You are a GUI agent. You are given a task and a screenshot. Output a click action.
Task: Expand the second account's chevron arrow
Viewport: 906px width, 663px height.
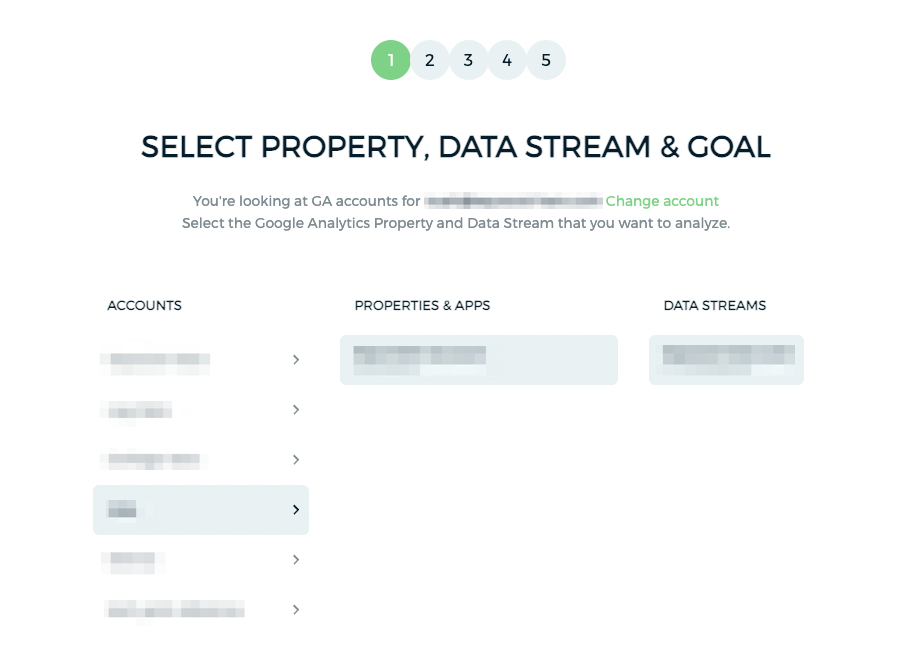coord(296,410)
